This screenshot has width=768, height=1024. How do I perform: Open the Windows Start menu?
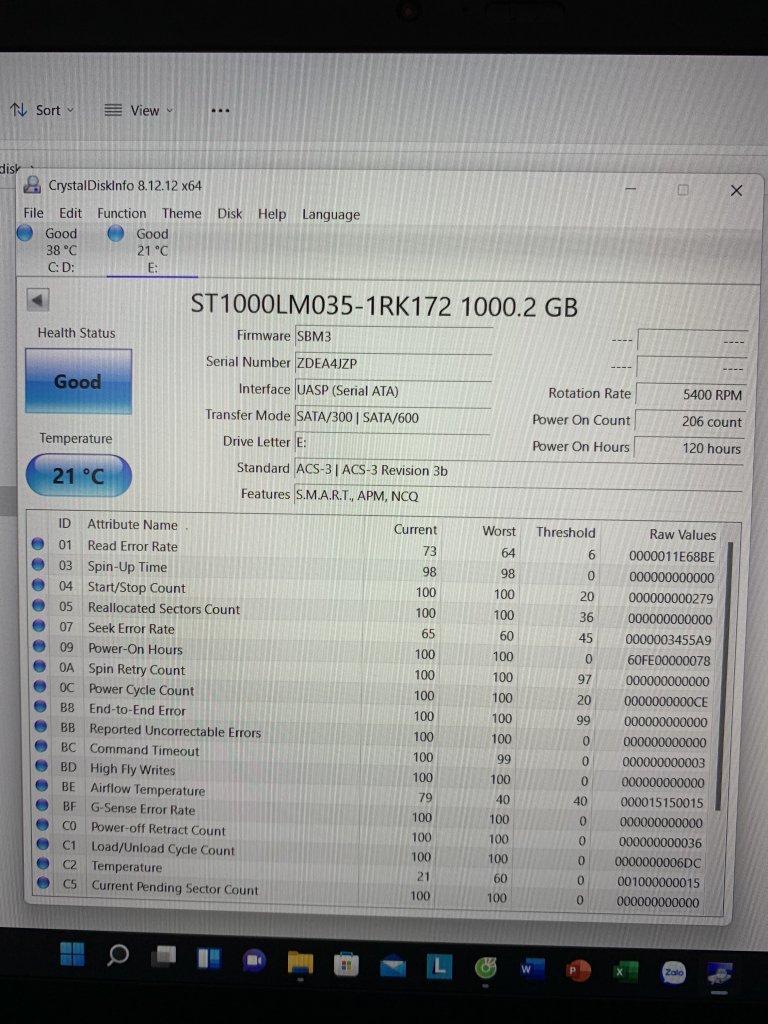72,954
